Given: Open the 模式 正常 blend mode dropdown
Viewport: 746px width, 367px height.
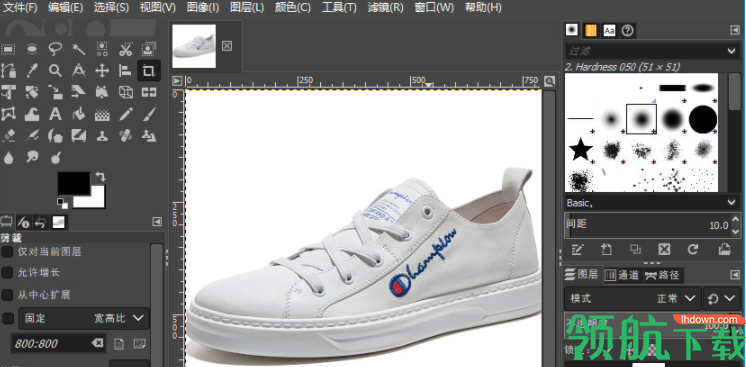Looking at the screenshot, I should coord(632,298).
